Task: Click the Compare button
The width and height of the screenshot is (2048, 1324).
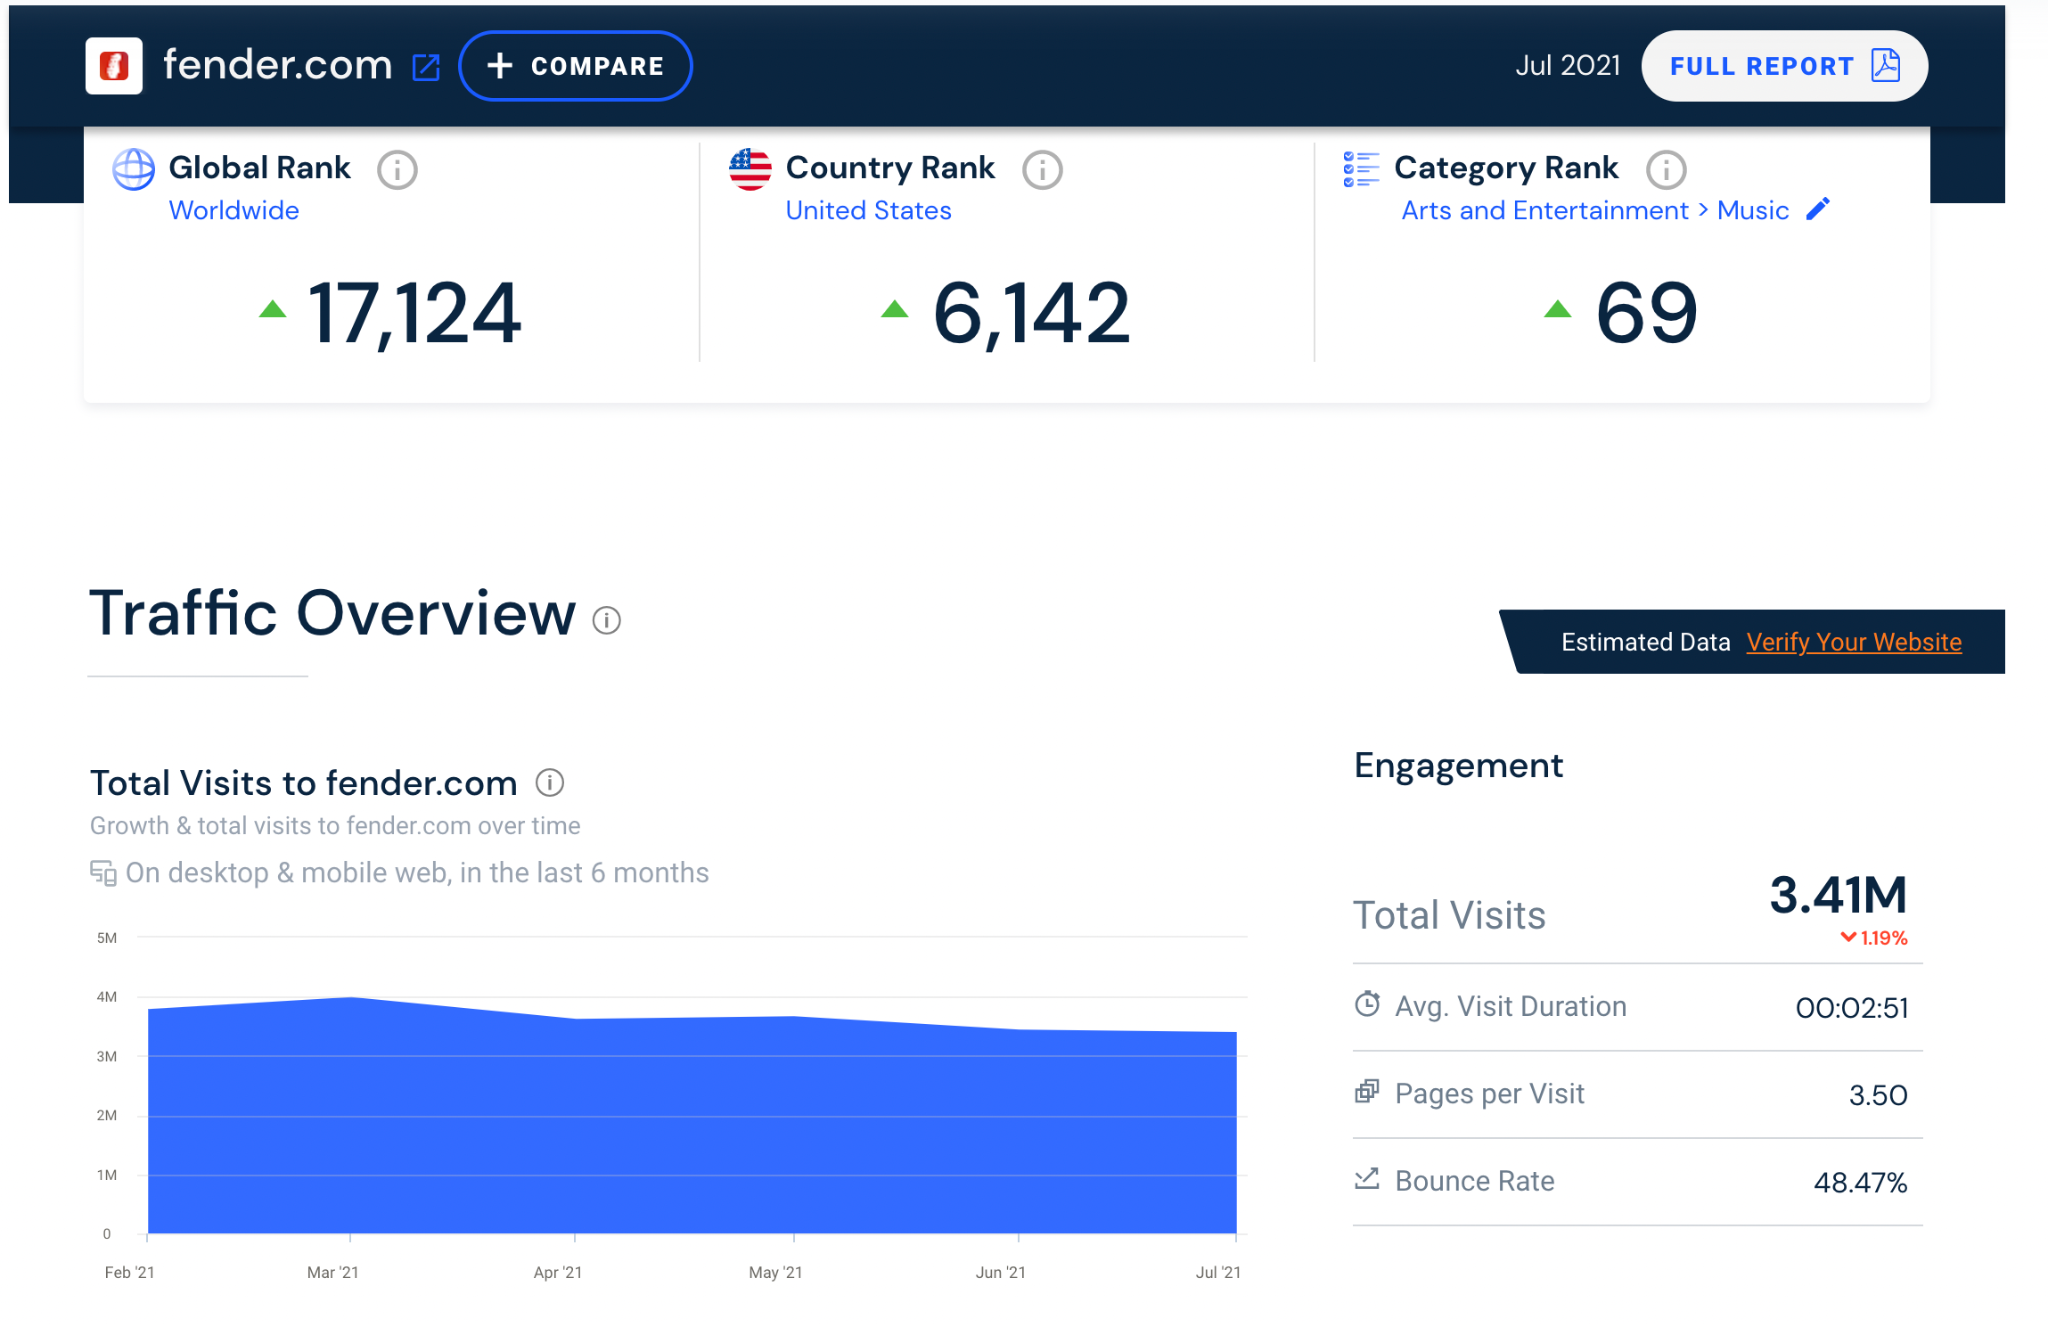Action: (x=575, y=66)
